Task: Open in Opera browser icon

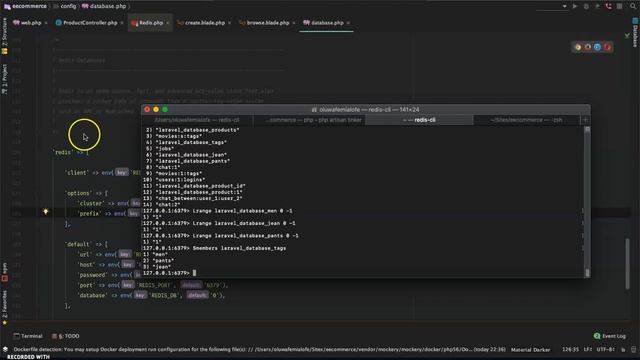Action: coord(607,47)
